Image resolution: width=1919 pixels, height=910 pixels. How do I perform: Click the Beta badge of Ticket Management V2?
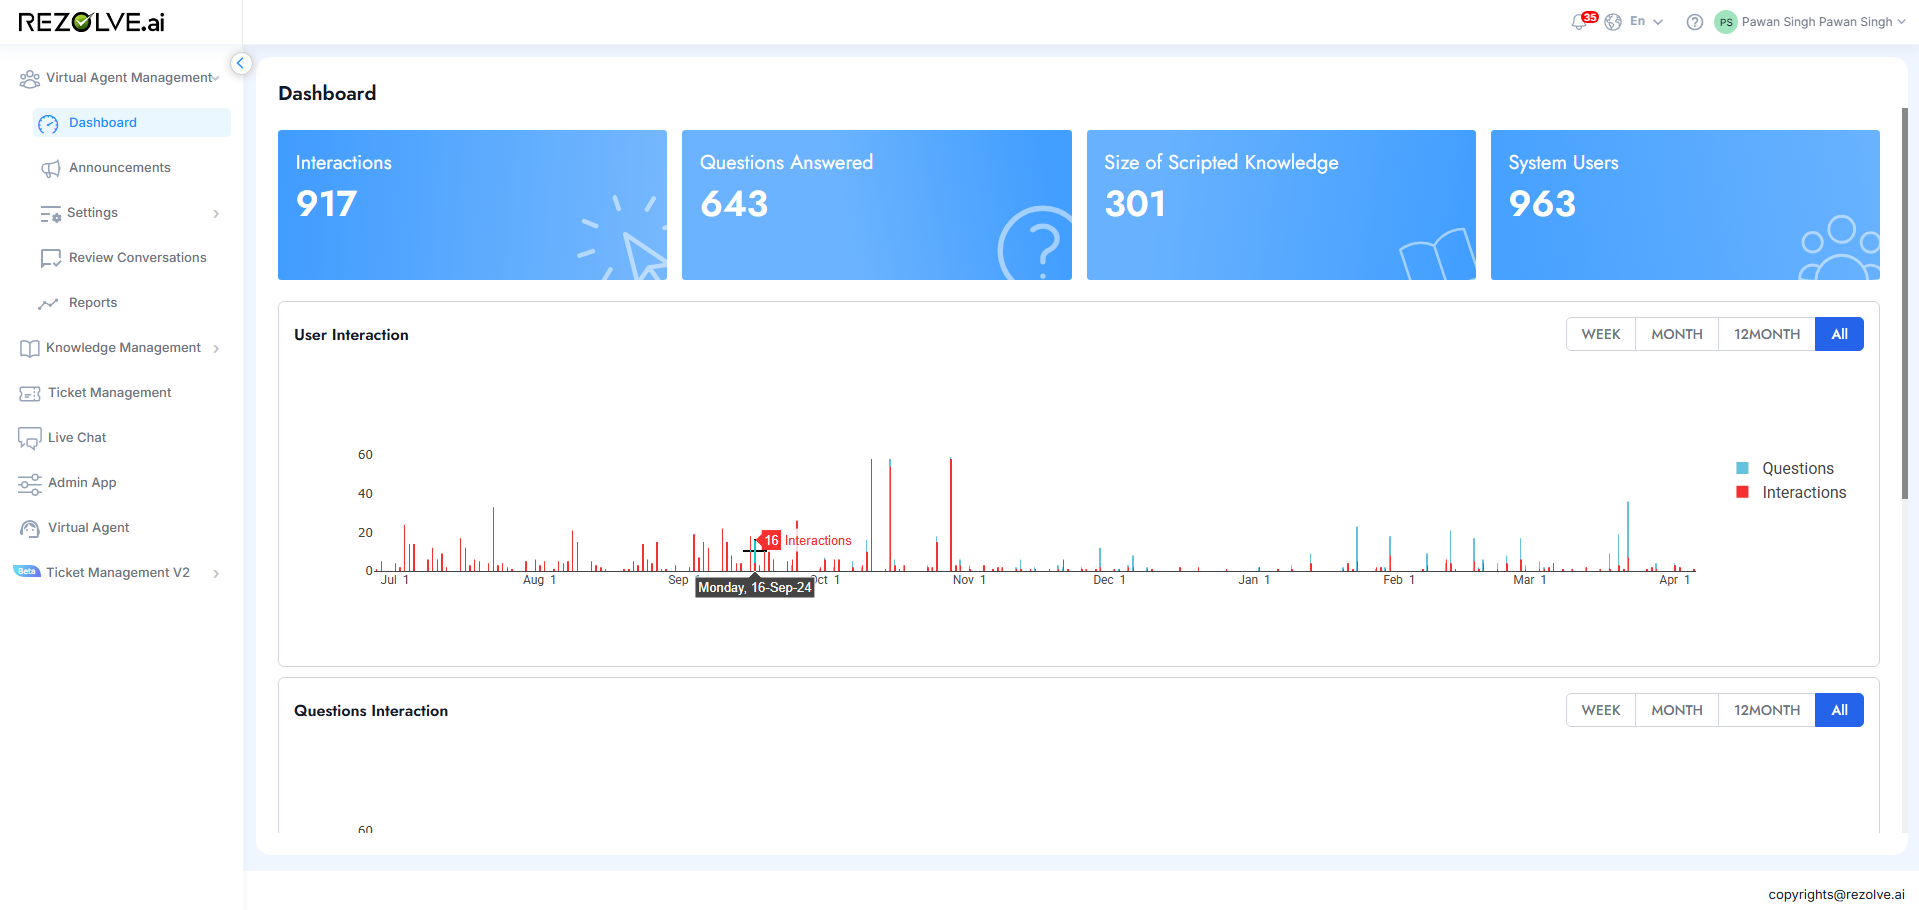27,572
